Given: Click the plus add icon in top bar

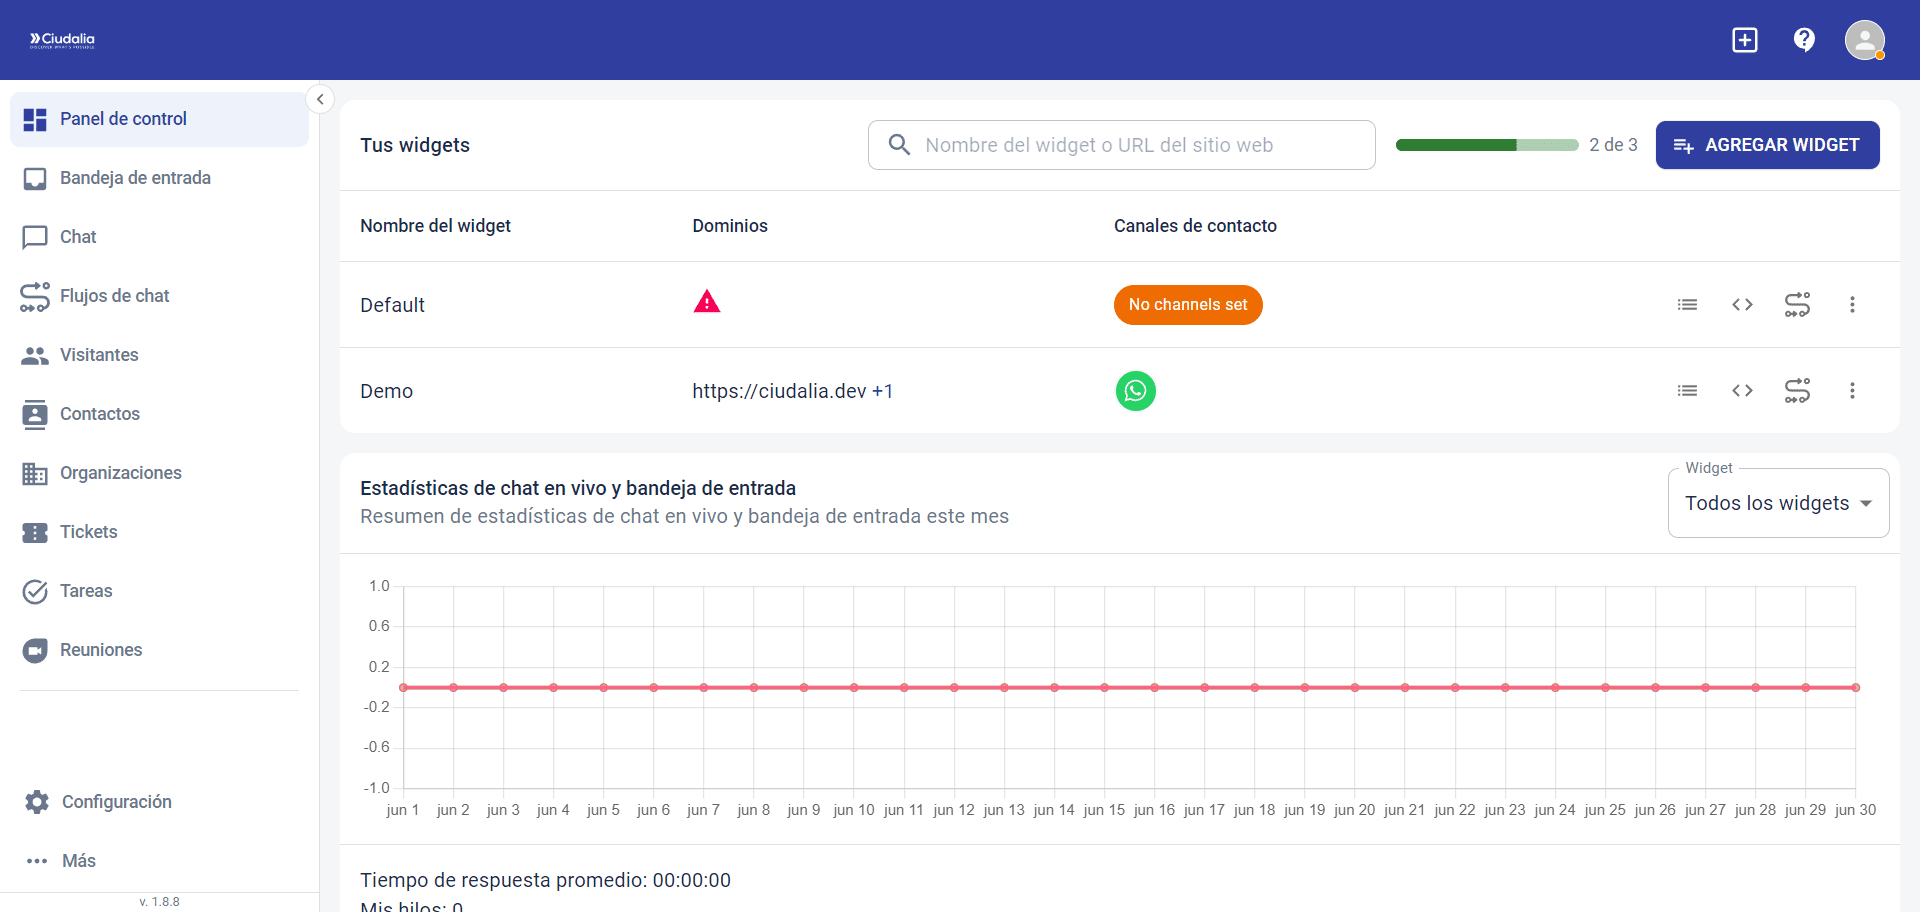Looking at the screenshot, I should (1744, 40).
